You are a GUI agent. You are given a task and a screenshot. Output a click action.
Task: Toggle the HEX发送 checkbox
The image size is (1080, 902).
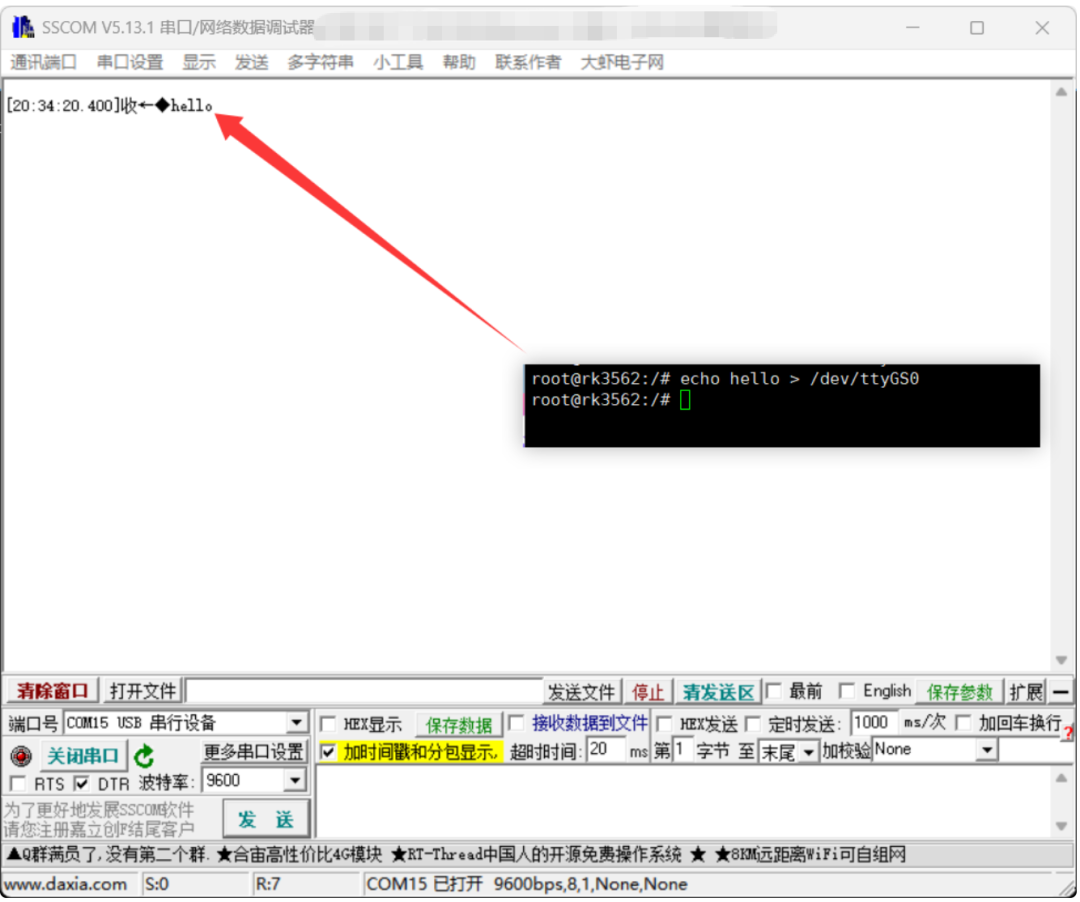pyautogui.click(x=665, y=724)
